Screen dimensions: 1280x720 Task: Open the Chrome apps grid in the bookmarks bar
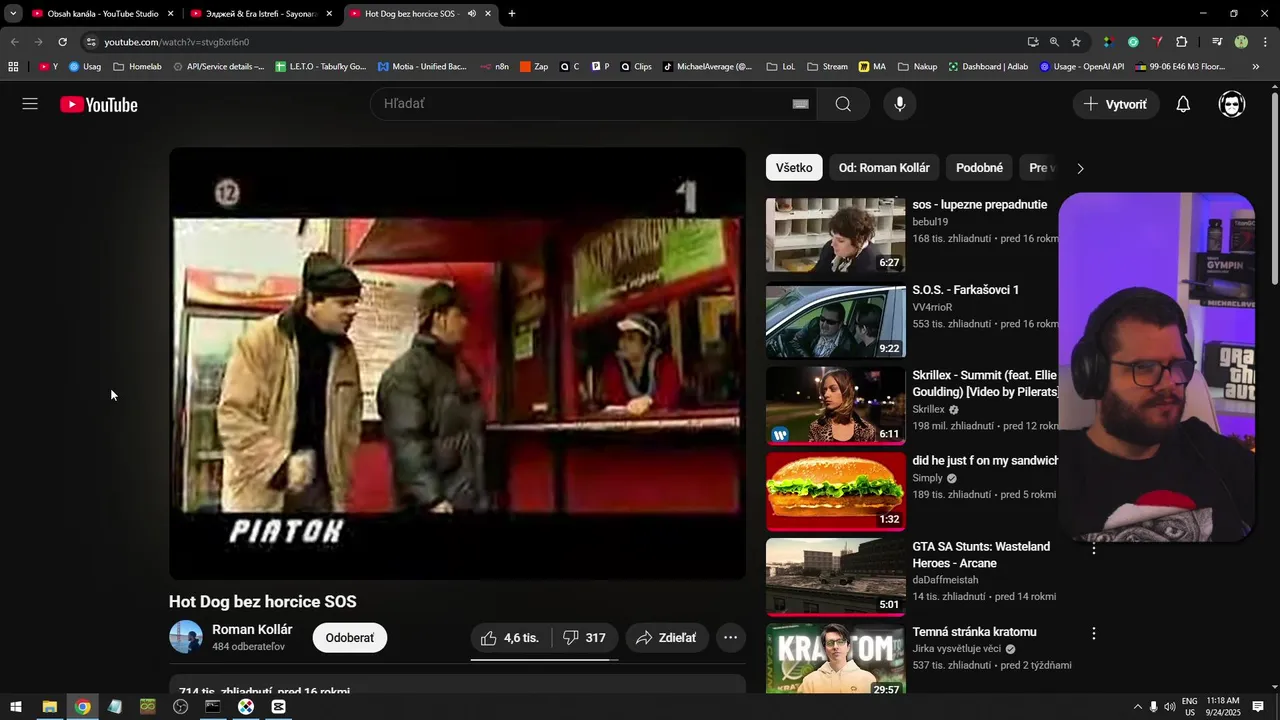click(13, 67)
